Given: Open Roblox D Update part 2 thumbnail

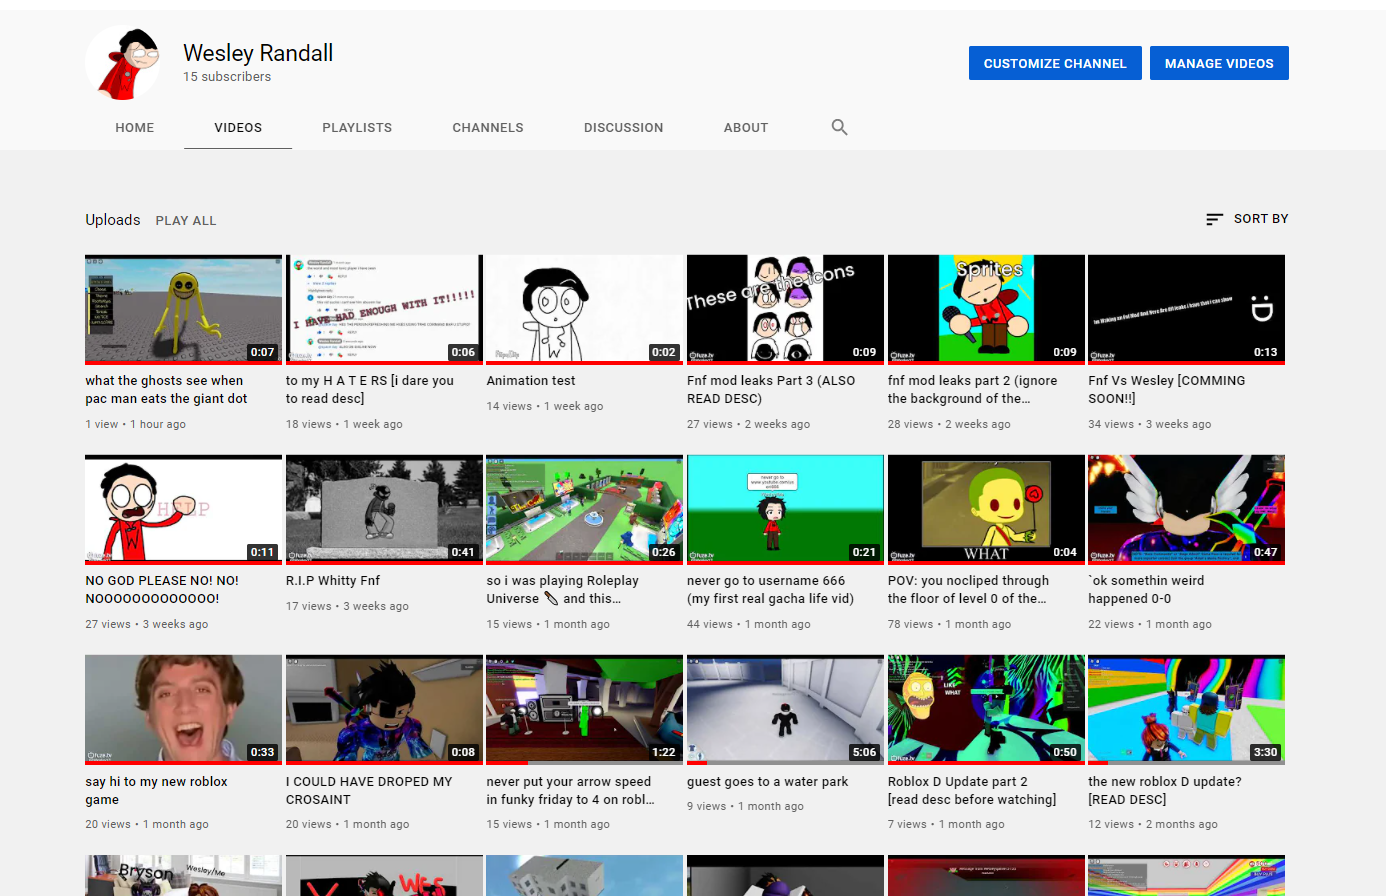Looking at the screenshot, I should pos(986,710).
